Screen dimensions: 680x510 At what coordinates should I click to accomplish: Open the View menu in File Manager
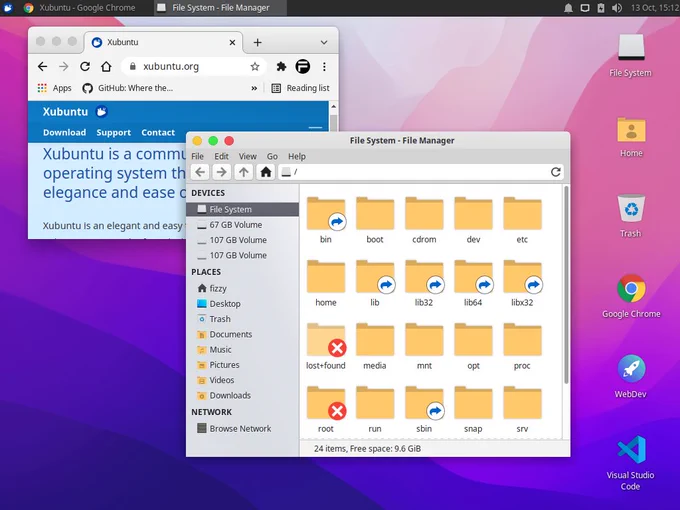(248, 156)
